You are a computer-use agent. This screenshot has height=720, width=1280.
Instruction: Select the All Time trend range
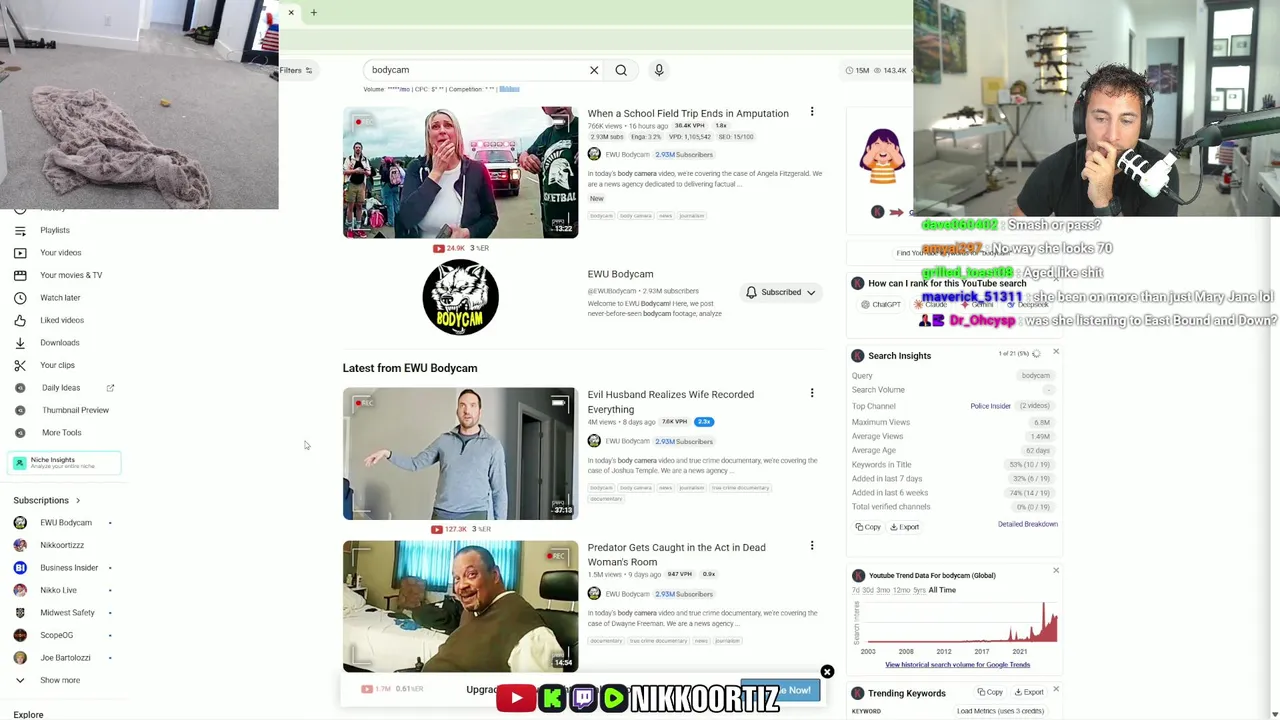click(x=942, y=590)
